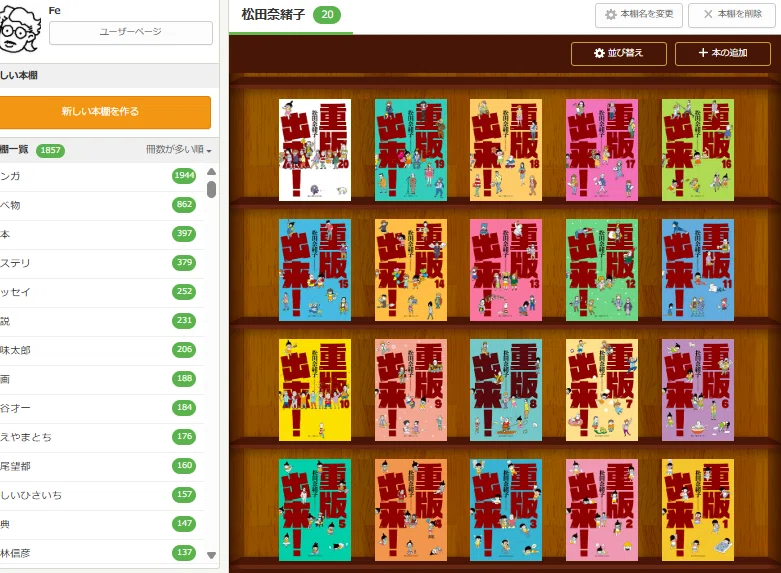Open 重版出来! volume 16 cover
This screenshot has height=573, width=781.
pyautogui.click(x=698, y=150)
